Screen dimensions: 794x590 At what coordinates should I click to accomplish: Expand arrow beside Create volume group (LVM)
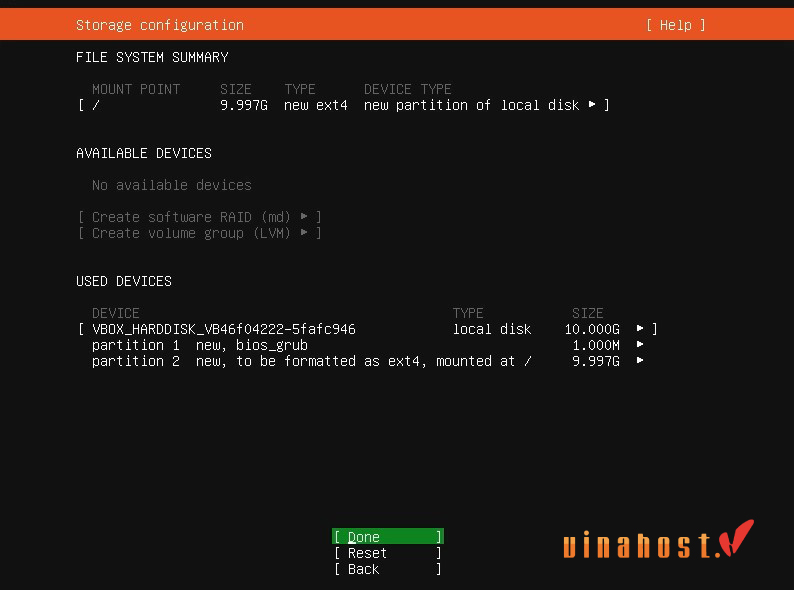[304, 233]
